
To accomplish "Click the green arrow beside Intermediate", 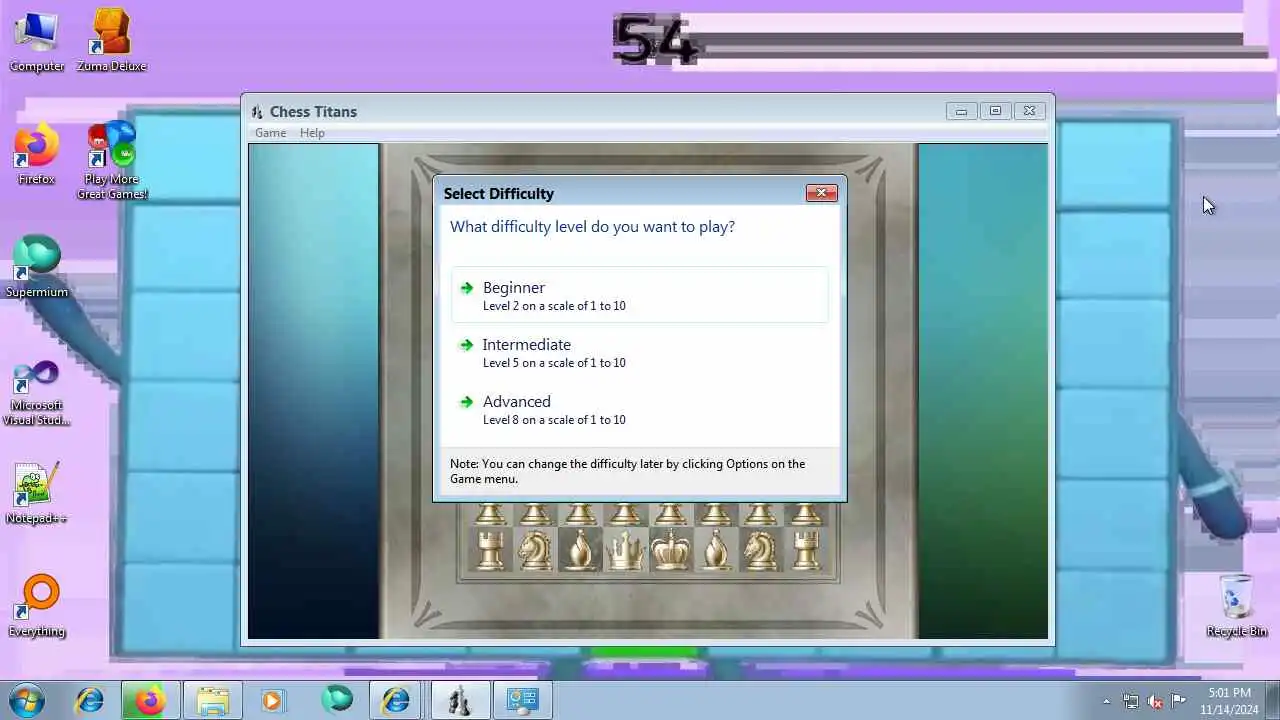I will coord(467,345).
